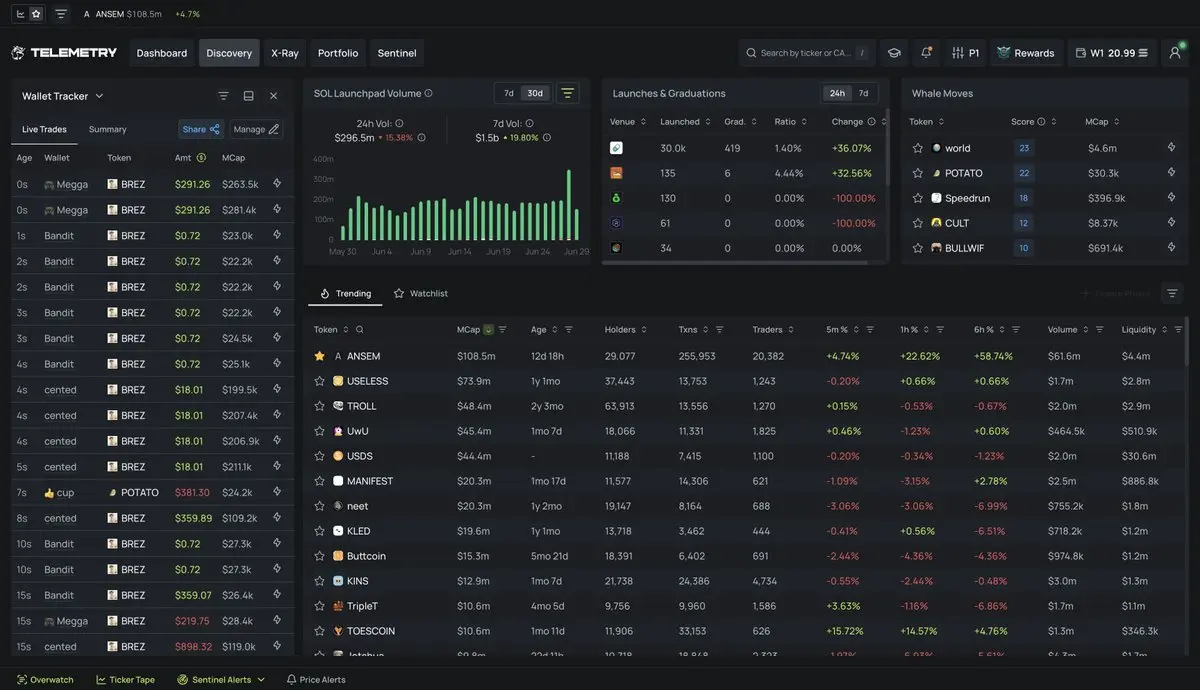
Task: Click the info icon beside 24h Vol
Action: [399, 124]
